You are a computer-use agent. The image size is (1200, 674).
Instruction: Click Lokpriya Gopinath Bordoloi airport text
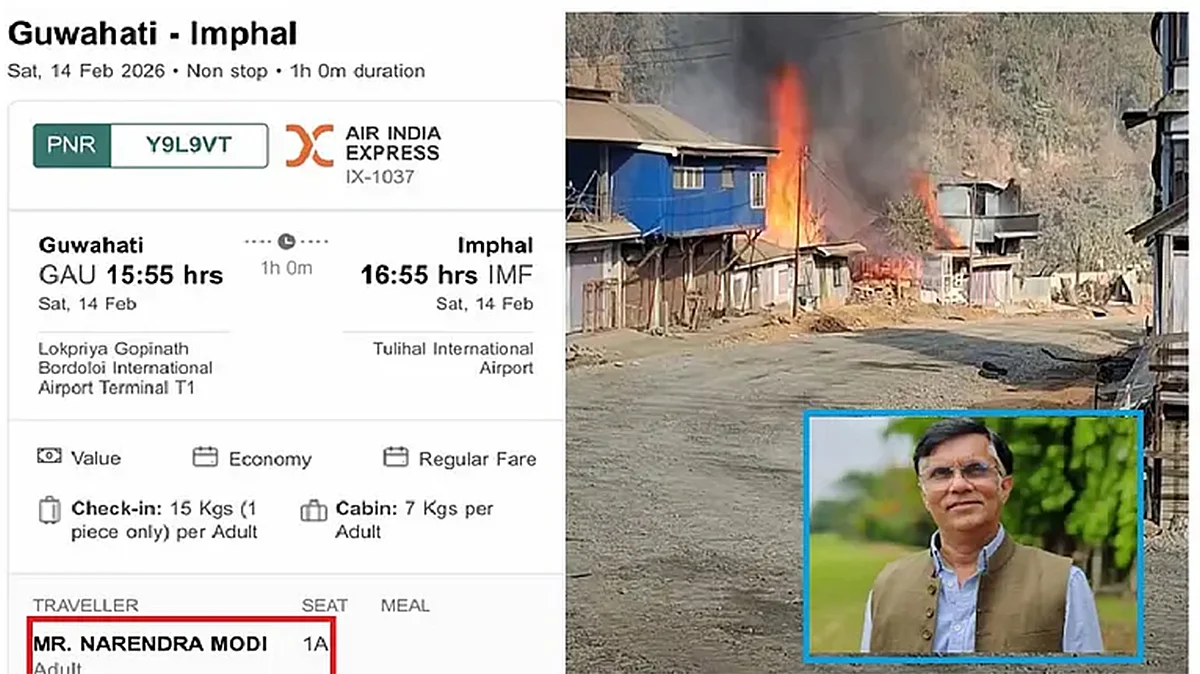tap(126, 368)
